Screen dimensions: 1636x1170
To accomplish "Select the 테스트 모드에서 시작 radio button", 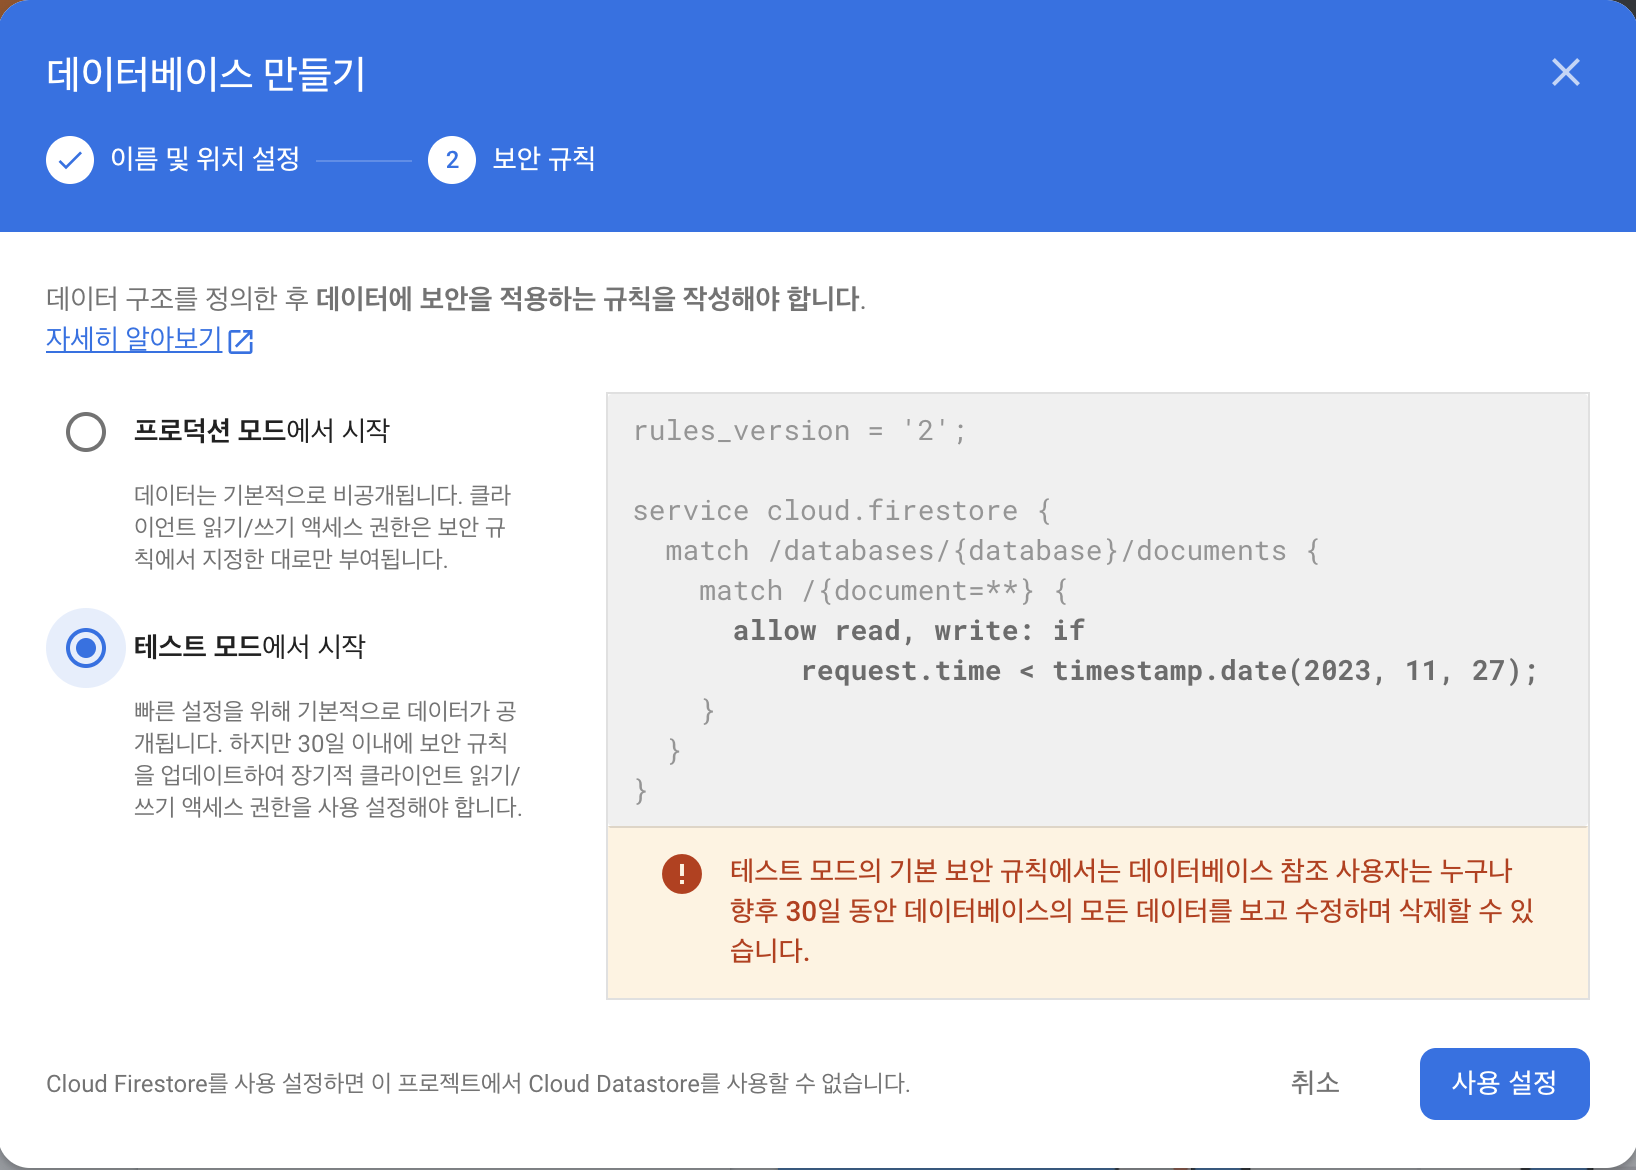I will pyautogui.click(x=86, y=648).
